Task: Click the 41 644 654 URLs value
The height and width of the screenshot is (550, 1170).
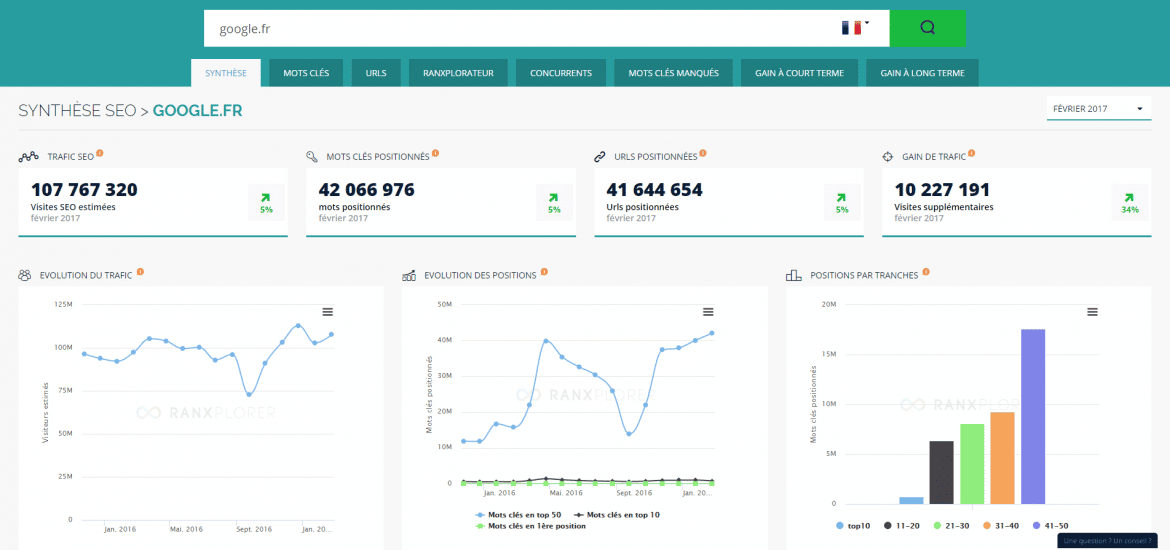Action: tap(654, 190)
